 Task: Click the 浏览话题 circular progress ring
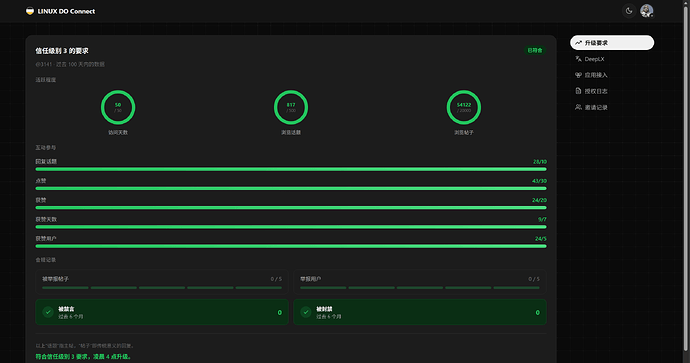point(291,107)
